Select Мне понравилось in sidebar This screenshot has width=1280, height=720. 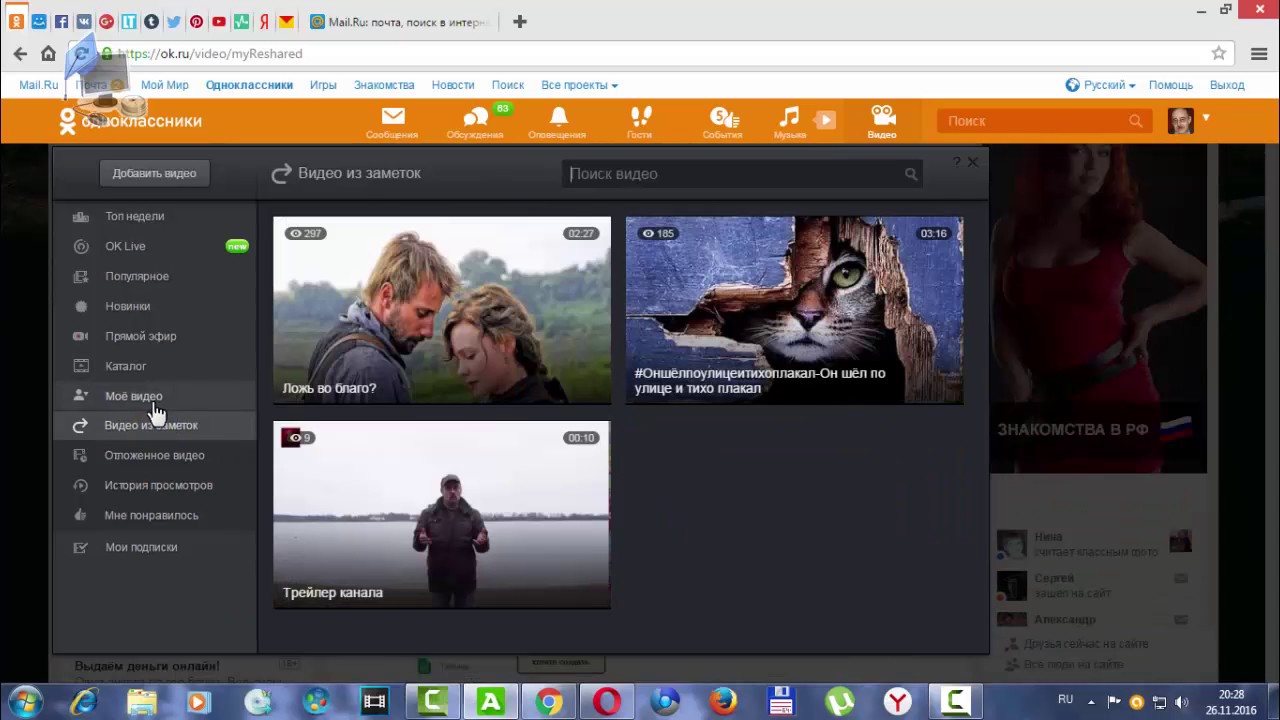[x=155, y=515]
